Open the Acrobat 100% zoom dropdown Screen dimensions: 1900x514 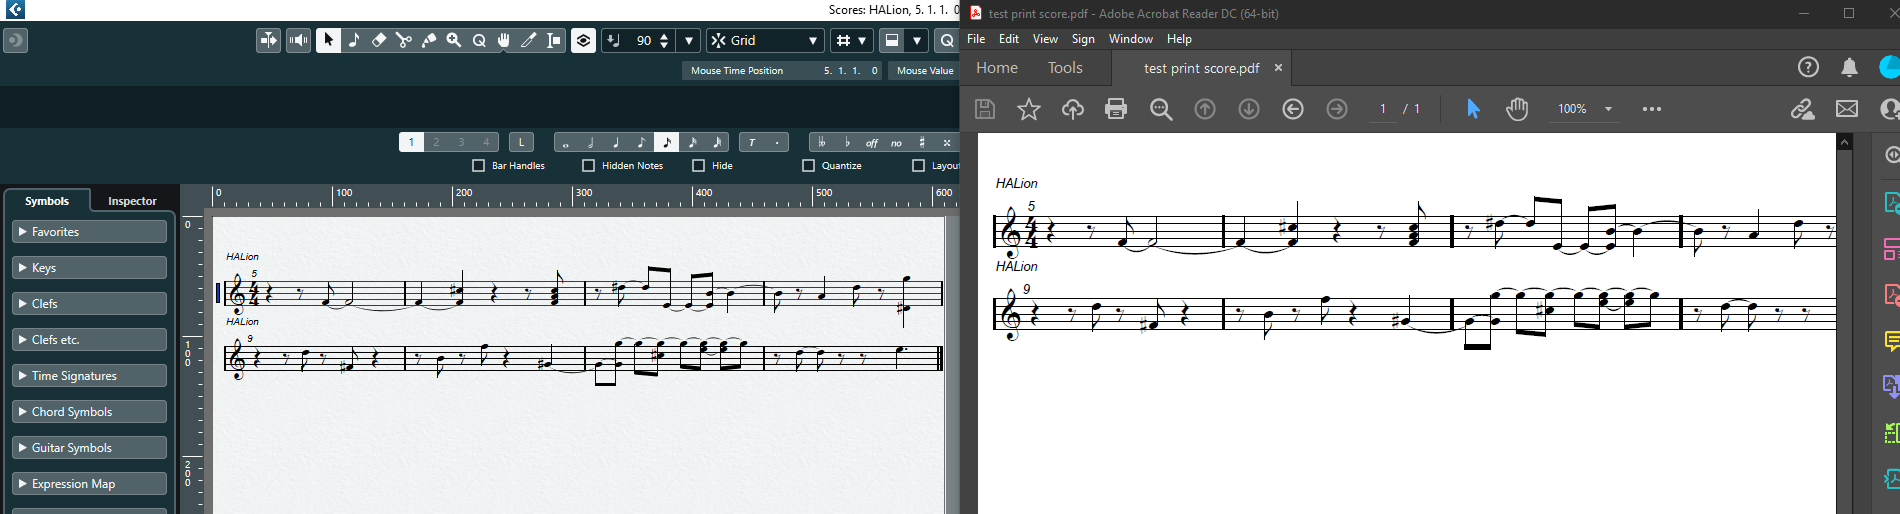(1608, 109)
